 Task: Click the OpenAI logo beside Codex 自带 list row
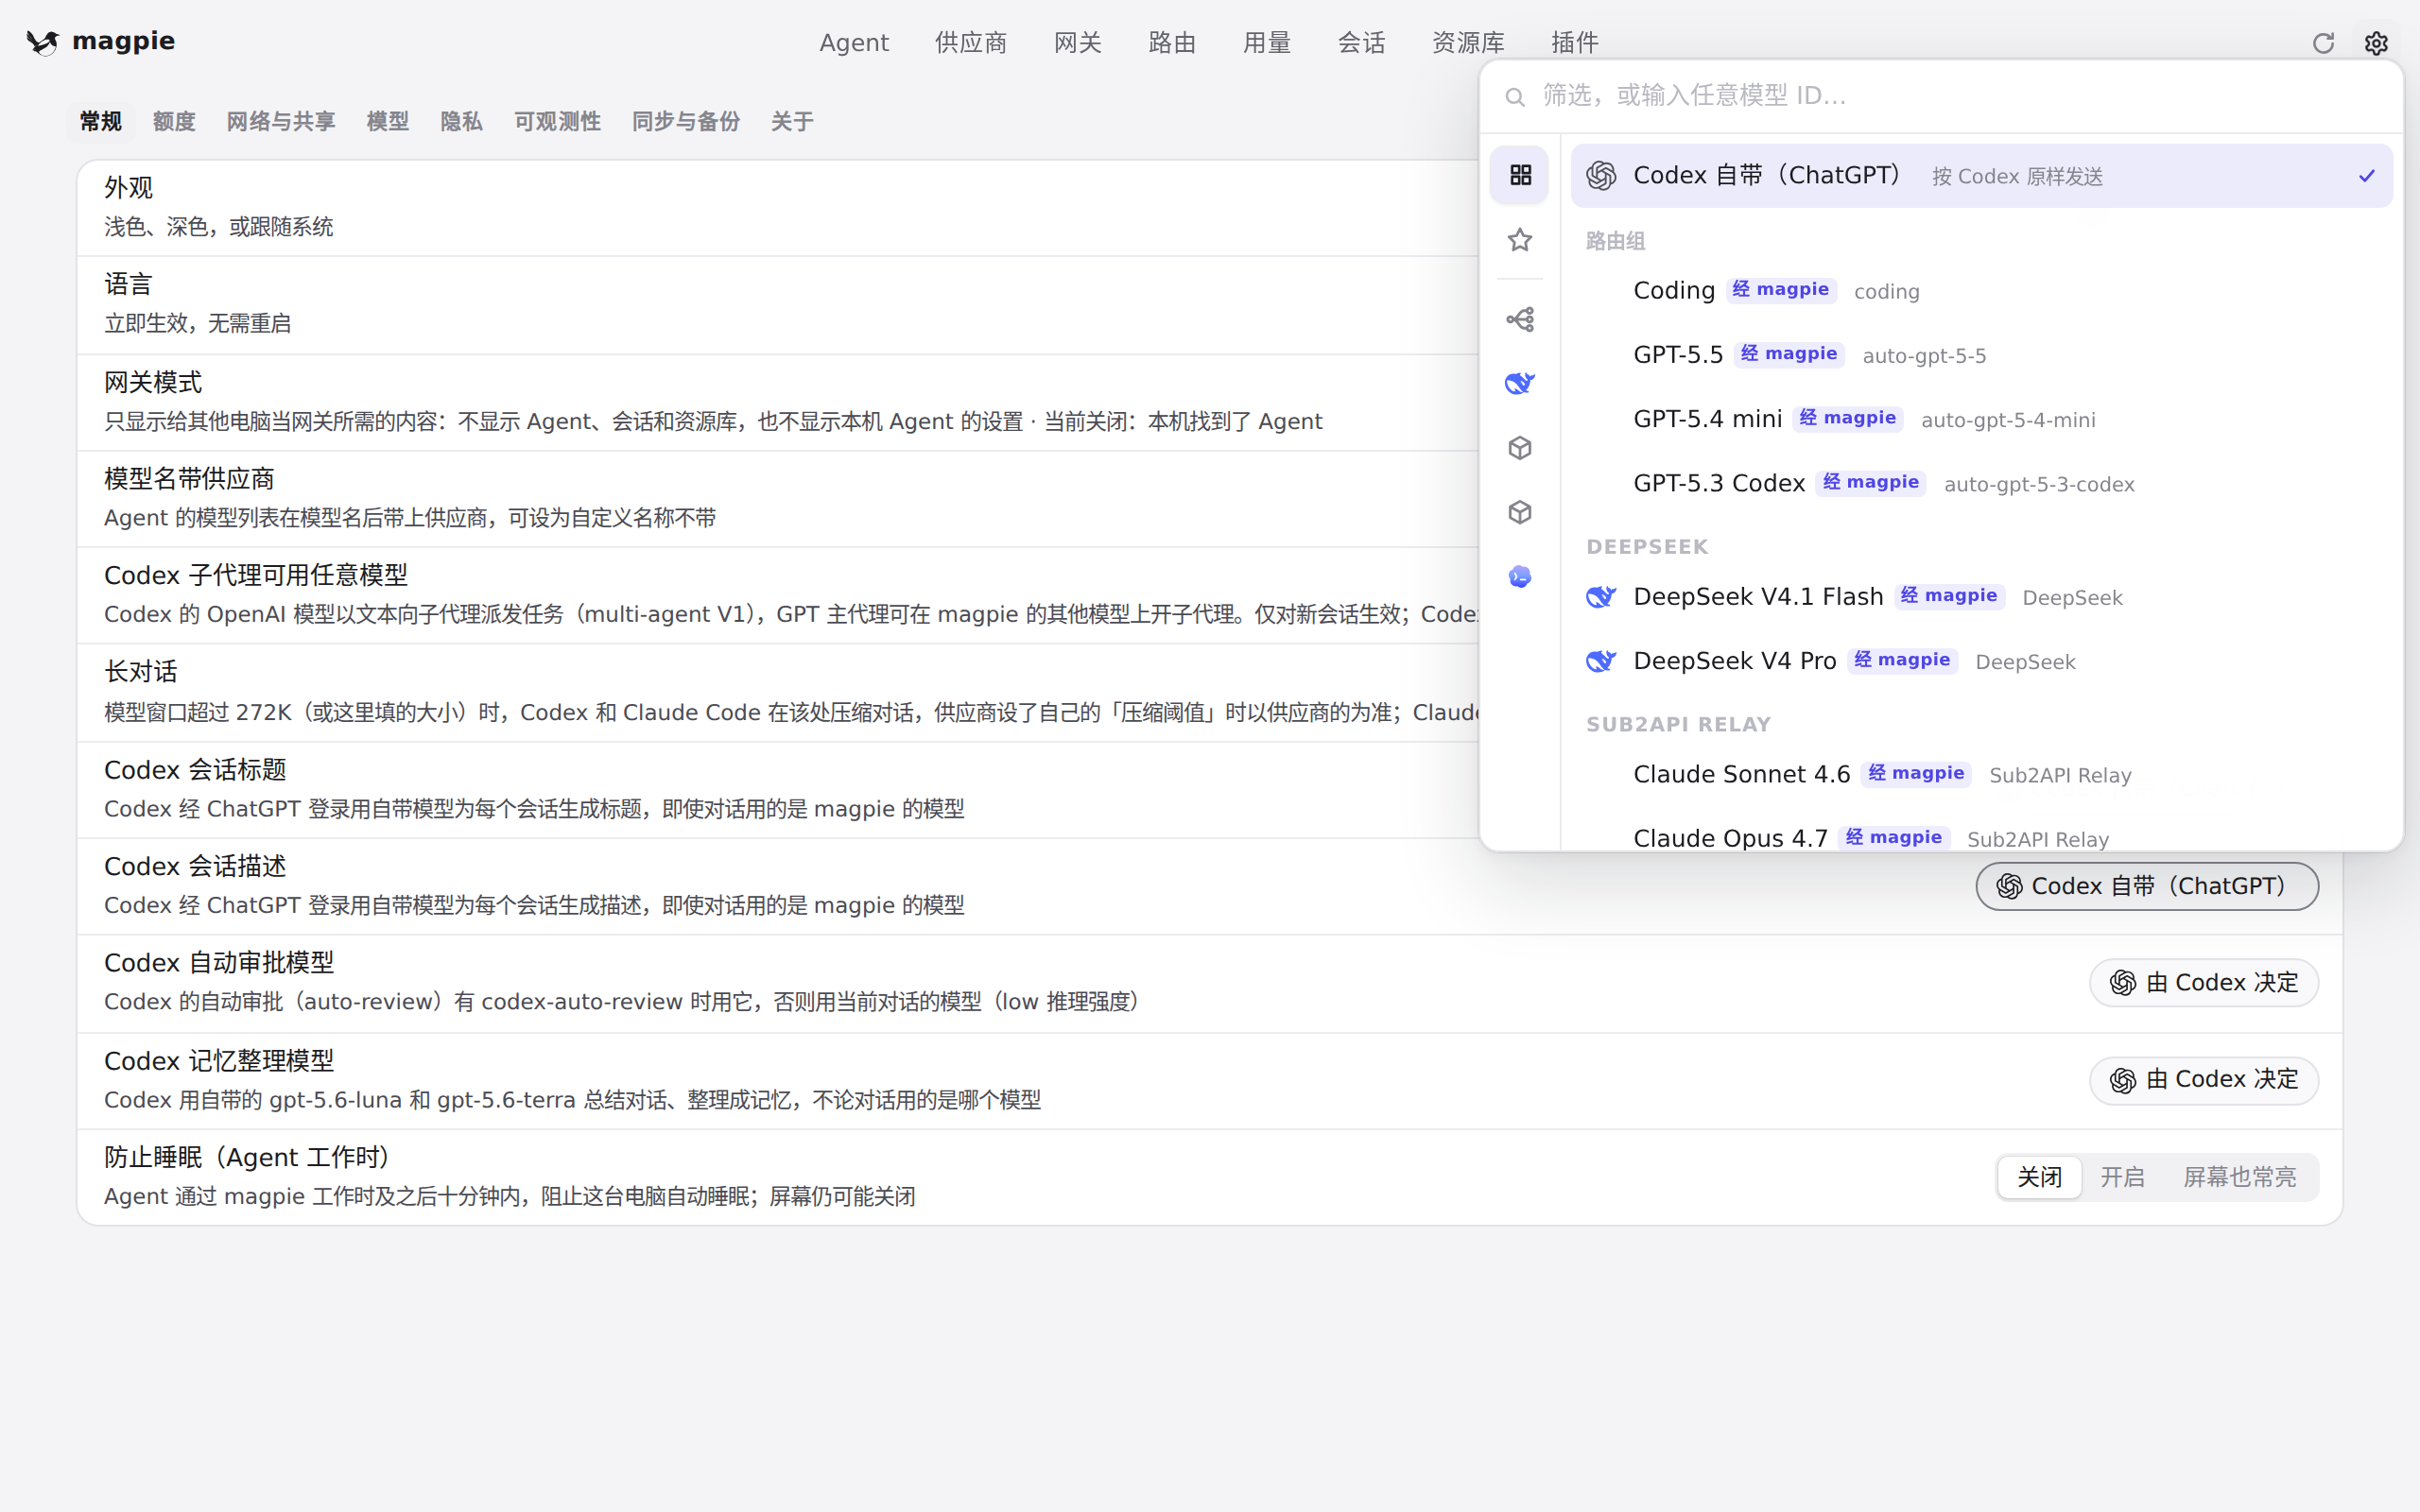pos(1601,176)
